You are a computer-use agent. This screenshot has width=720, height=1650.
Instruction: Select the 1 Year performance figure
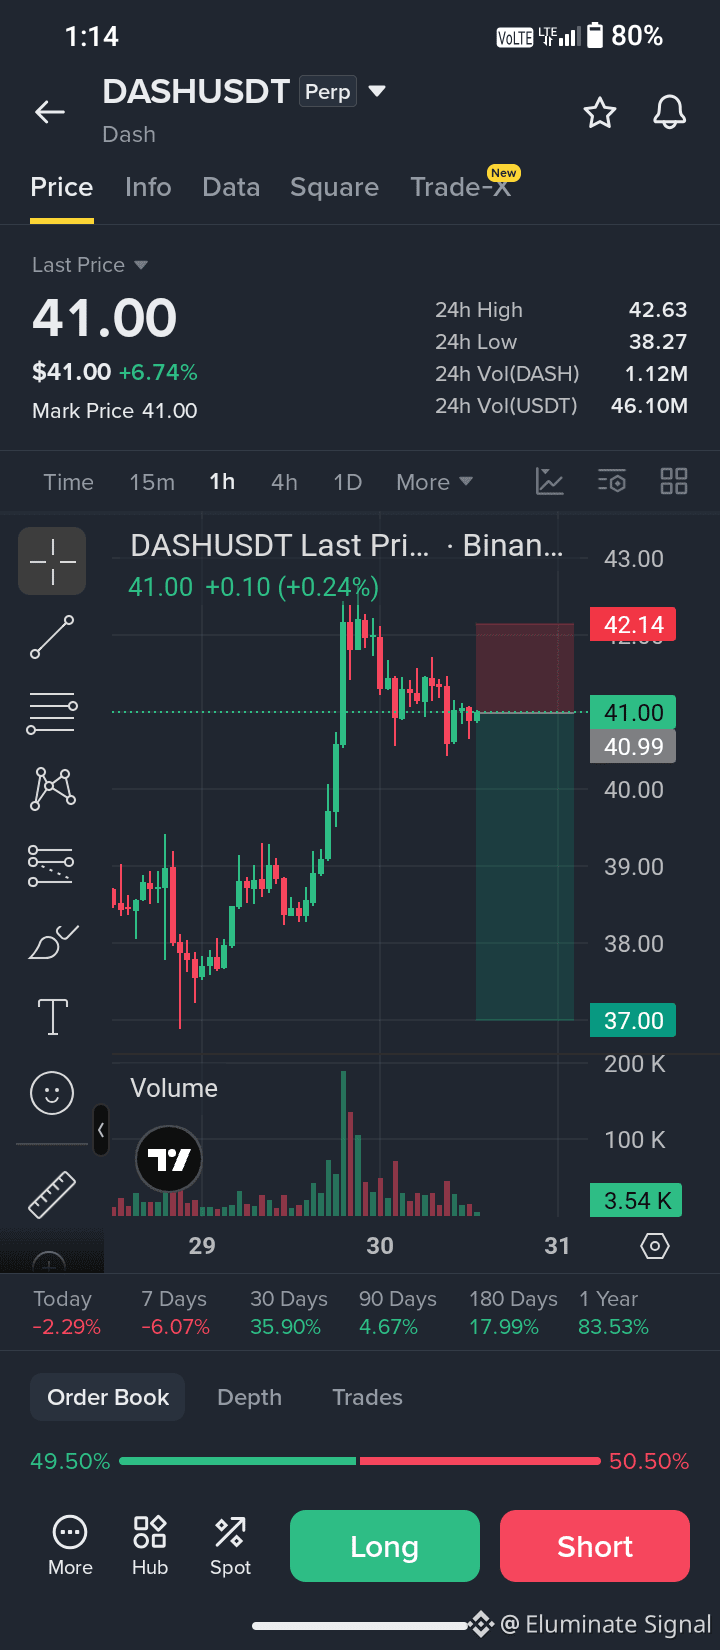tap(613, 1313)
